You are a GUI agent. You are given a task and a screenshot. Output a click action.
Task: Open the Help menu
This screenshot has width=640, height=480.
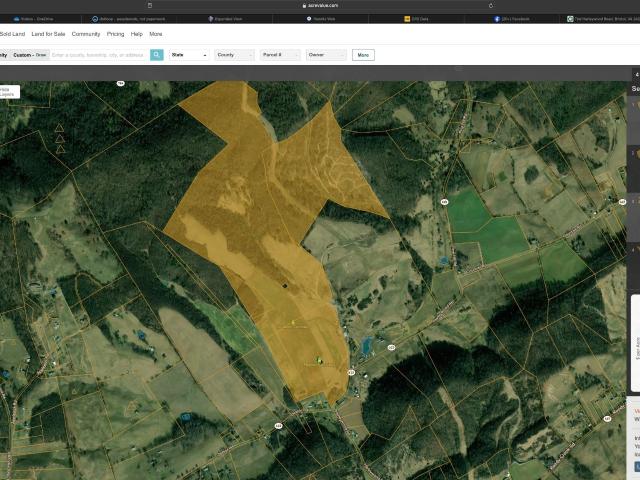(137, 34)
